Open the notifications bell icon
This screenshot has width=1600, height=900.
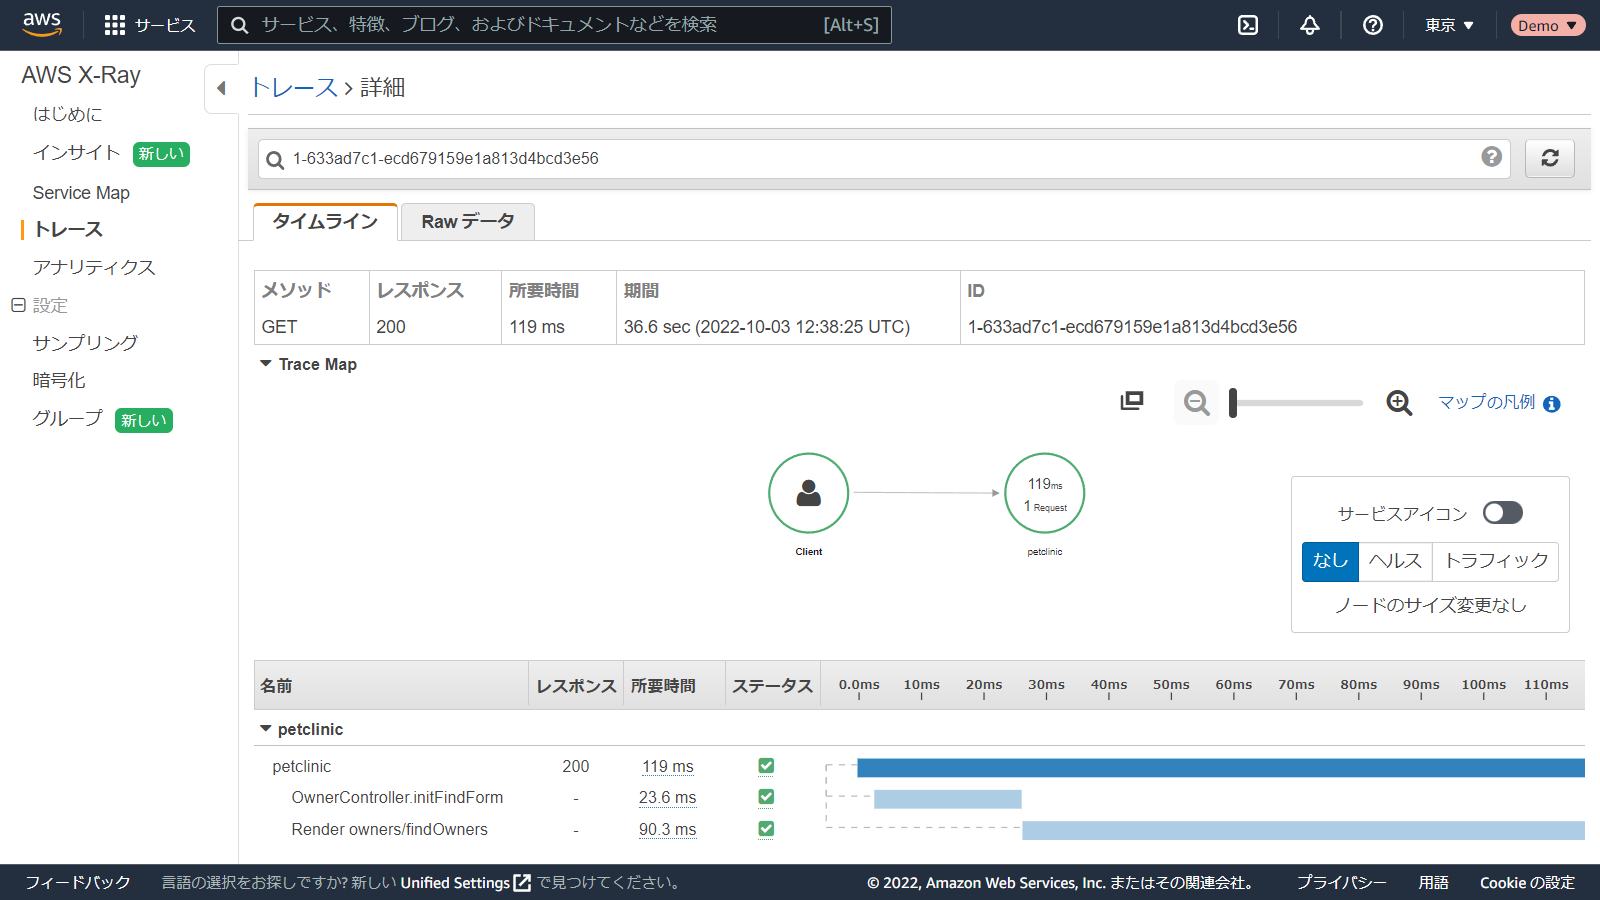tap(1310, 25)
